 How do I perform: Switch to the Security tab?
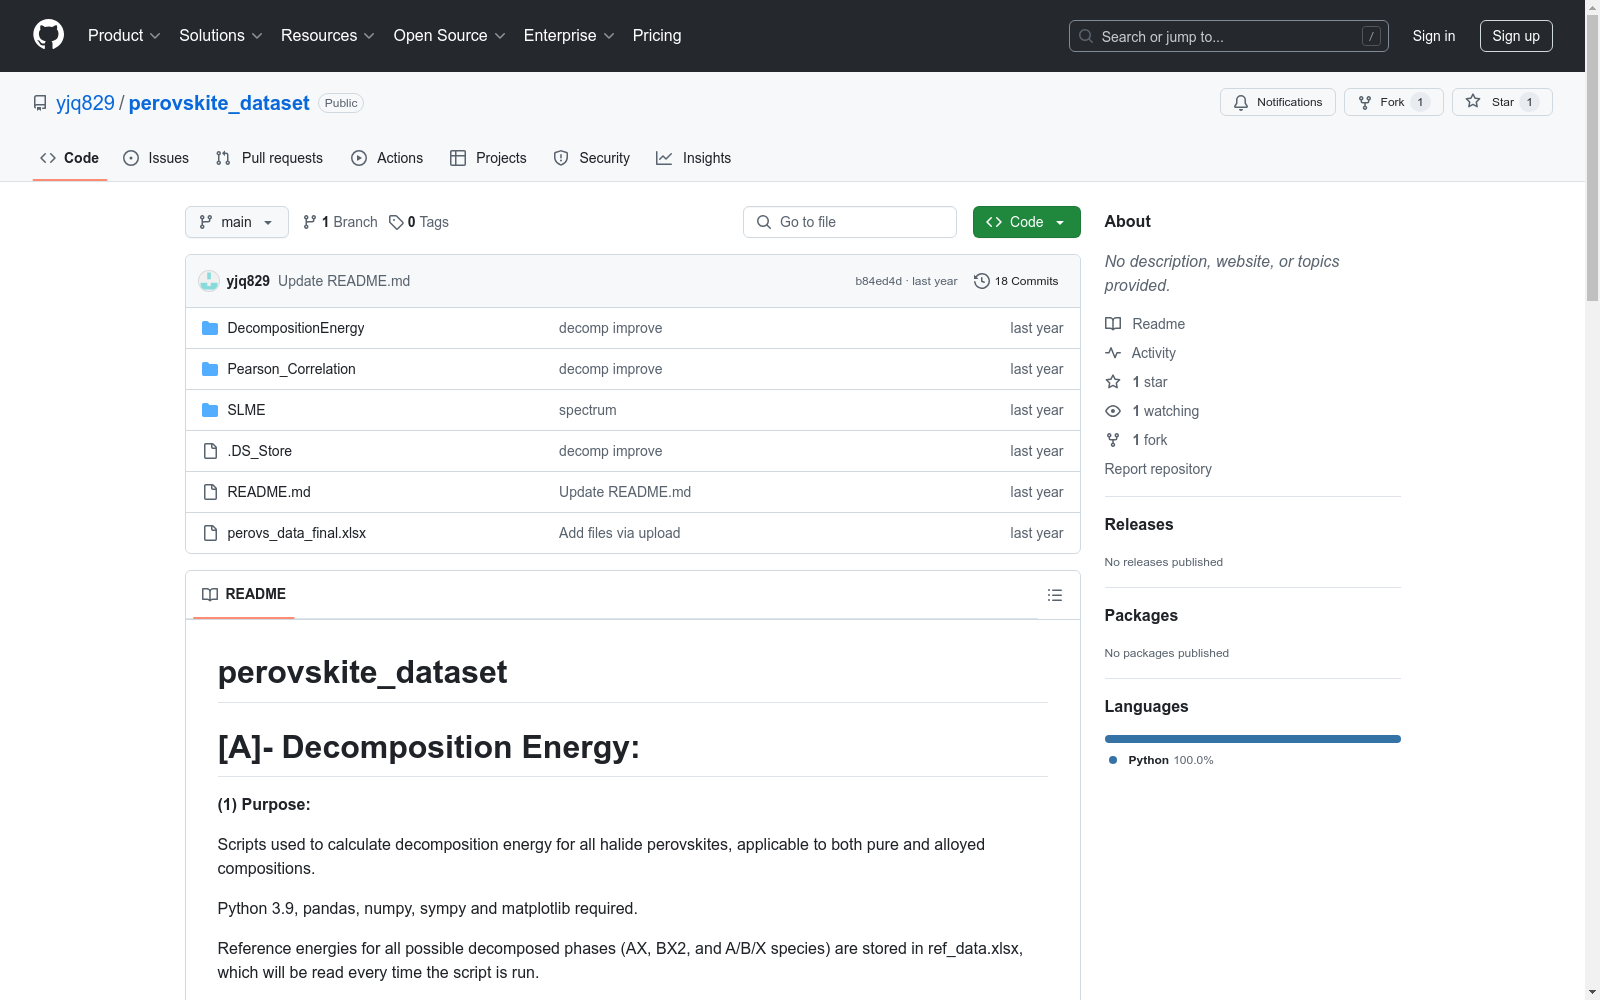(591, 158)
